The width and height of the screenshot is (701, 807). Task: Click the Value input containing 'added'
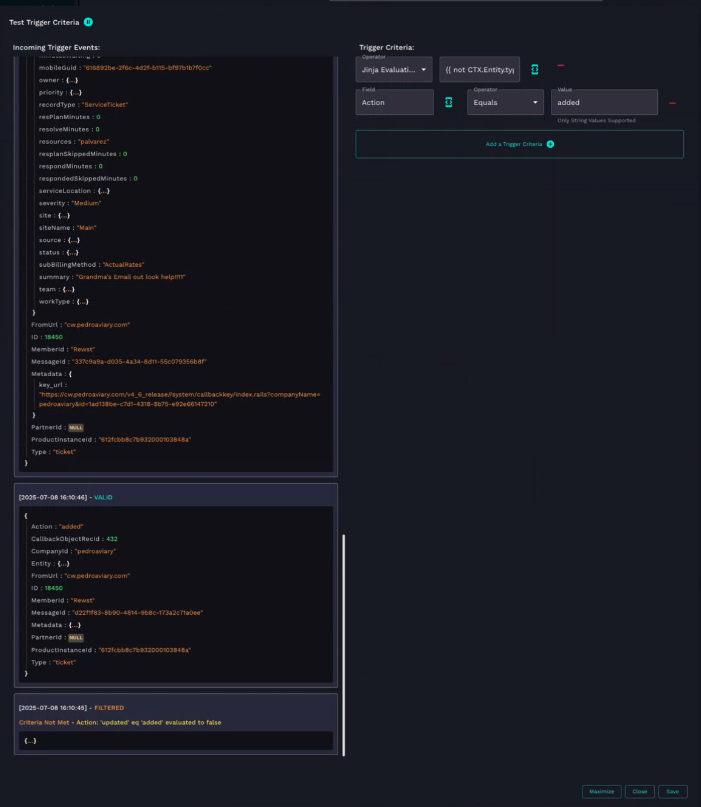[603, 102]
